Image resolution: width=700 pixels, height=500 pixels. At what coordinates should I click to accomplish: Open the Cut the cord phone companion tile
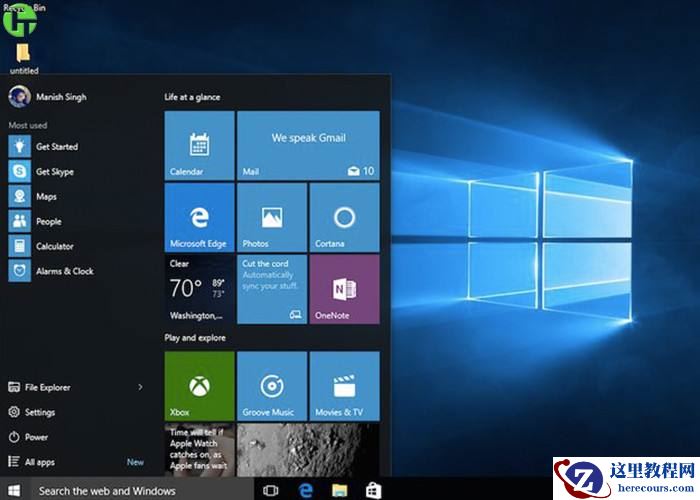point(272,289)
